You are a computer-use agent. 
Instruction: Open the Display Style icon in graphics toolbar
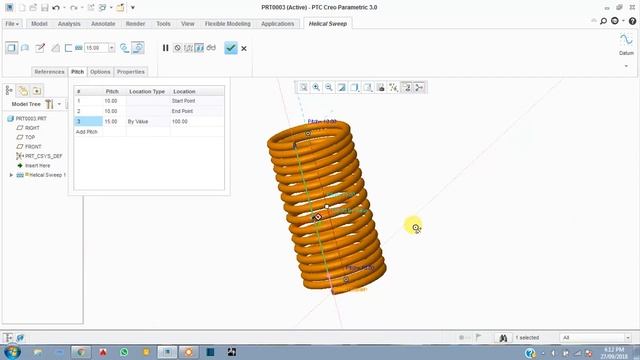pos(354,87)
